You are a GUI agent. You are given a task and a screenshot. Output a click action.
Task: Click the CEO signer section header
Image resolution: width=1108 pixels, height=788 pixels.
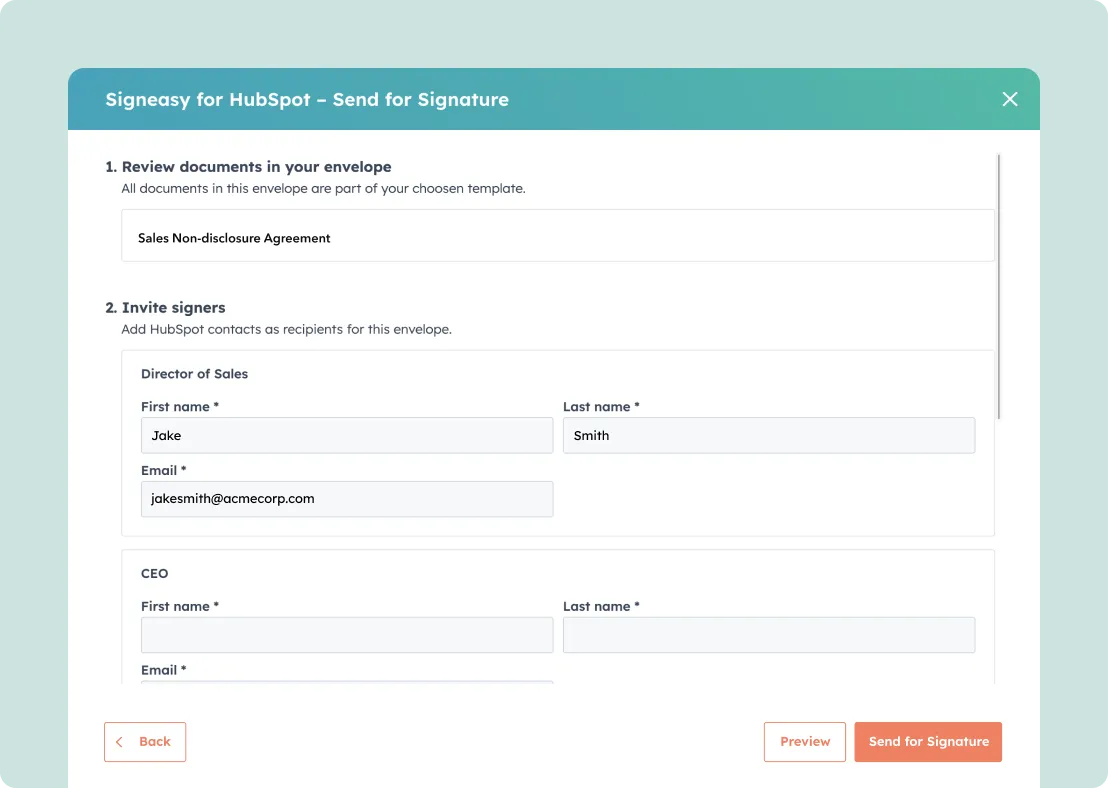tap(155, 573)
